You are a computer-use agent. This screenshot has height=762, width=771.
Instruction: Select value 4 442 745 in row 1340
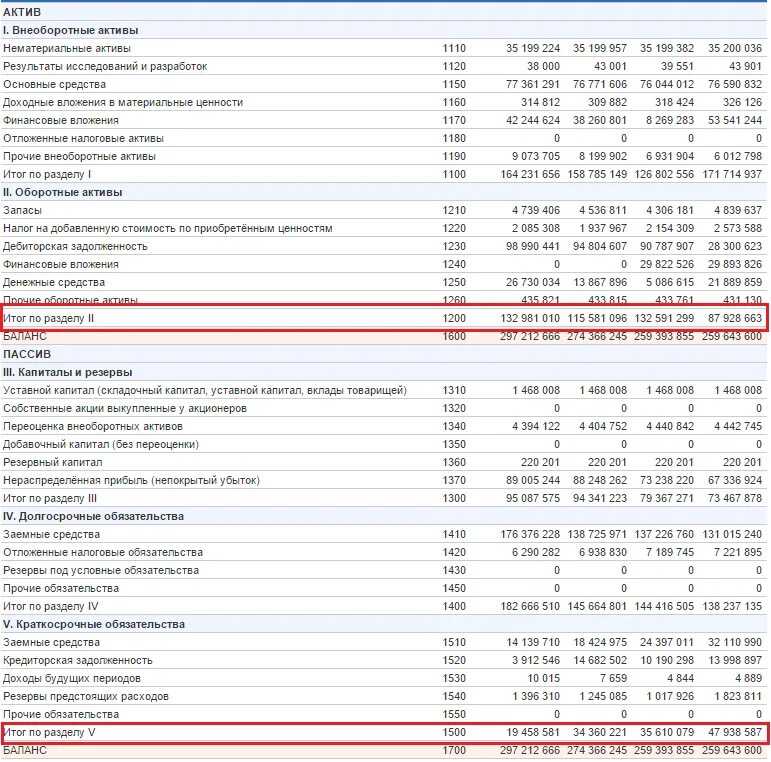click(738, 426)
